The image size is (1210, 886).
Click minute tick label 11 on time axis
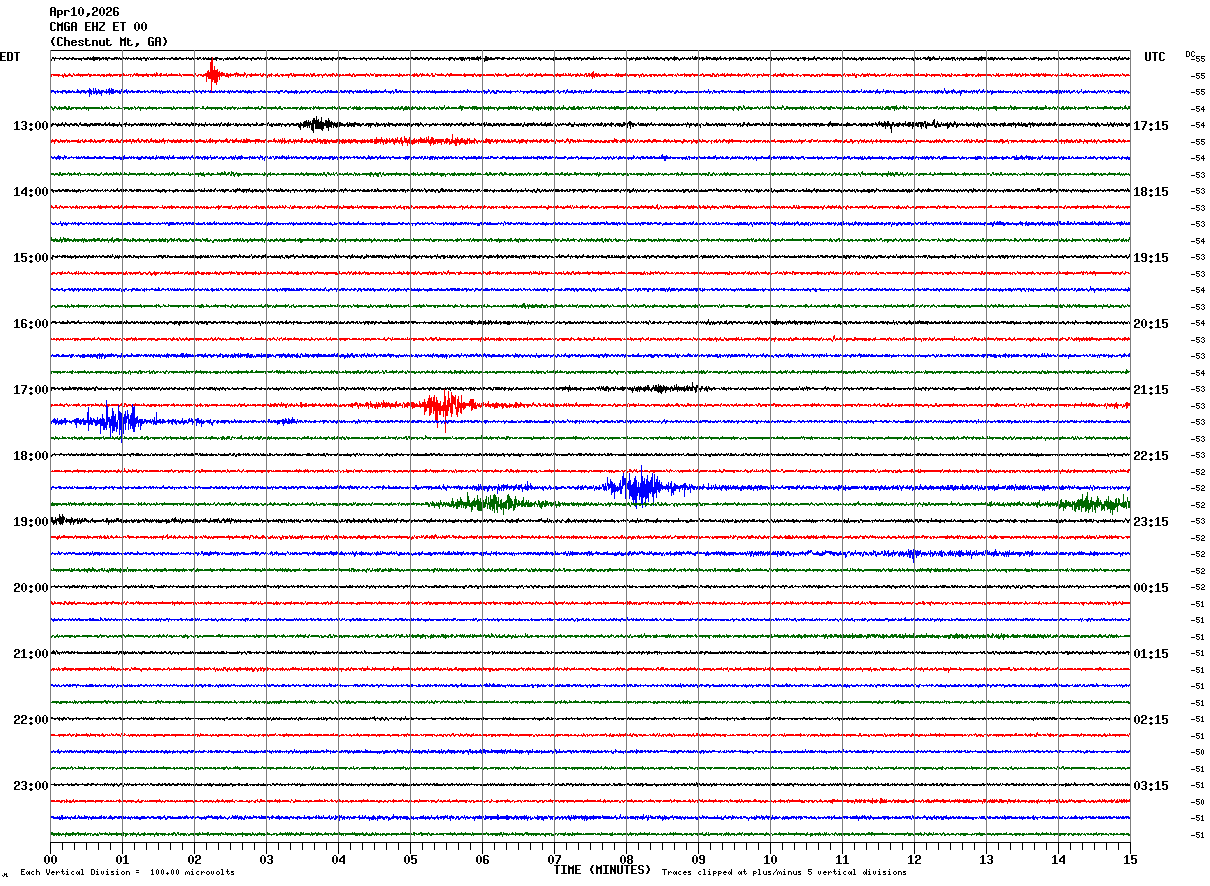(842, 860)
